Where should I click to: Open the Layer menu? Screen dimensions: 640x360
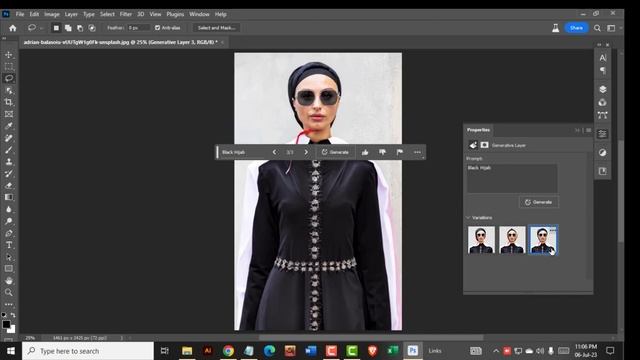71,14
